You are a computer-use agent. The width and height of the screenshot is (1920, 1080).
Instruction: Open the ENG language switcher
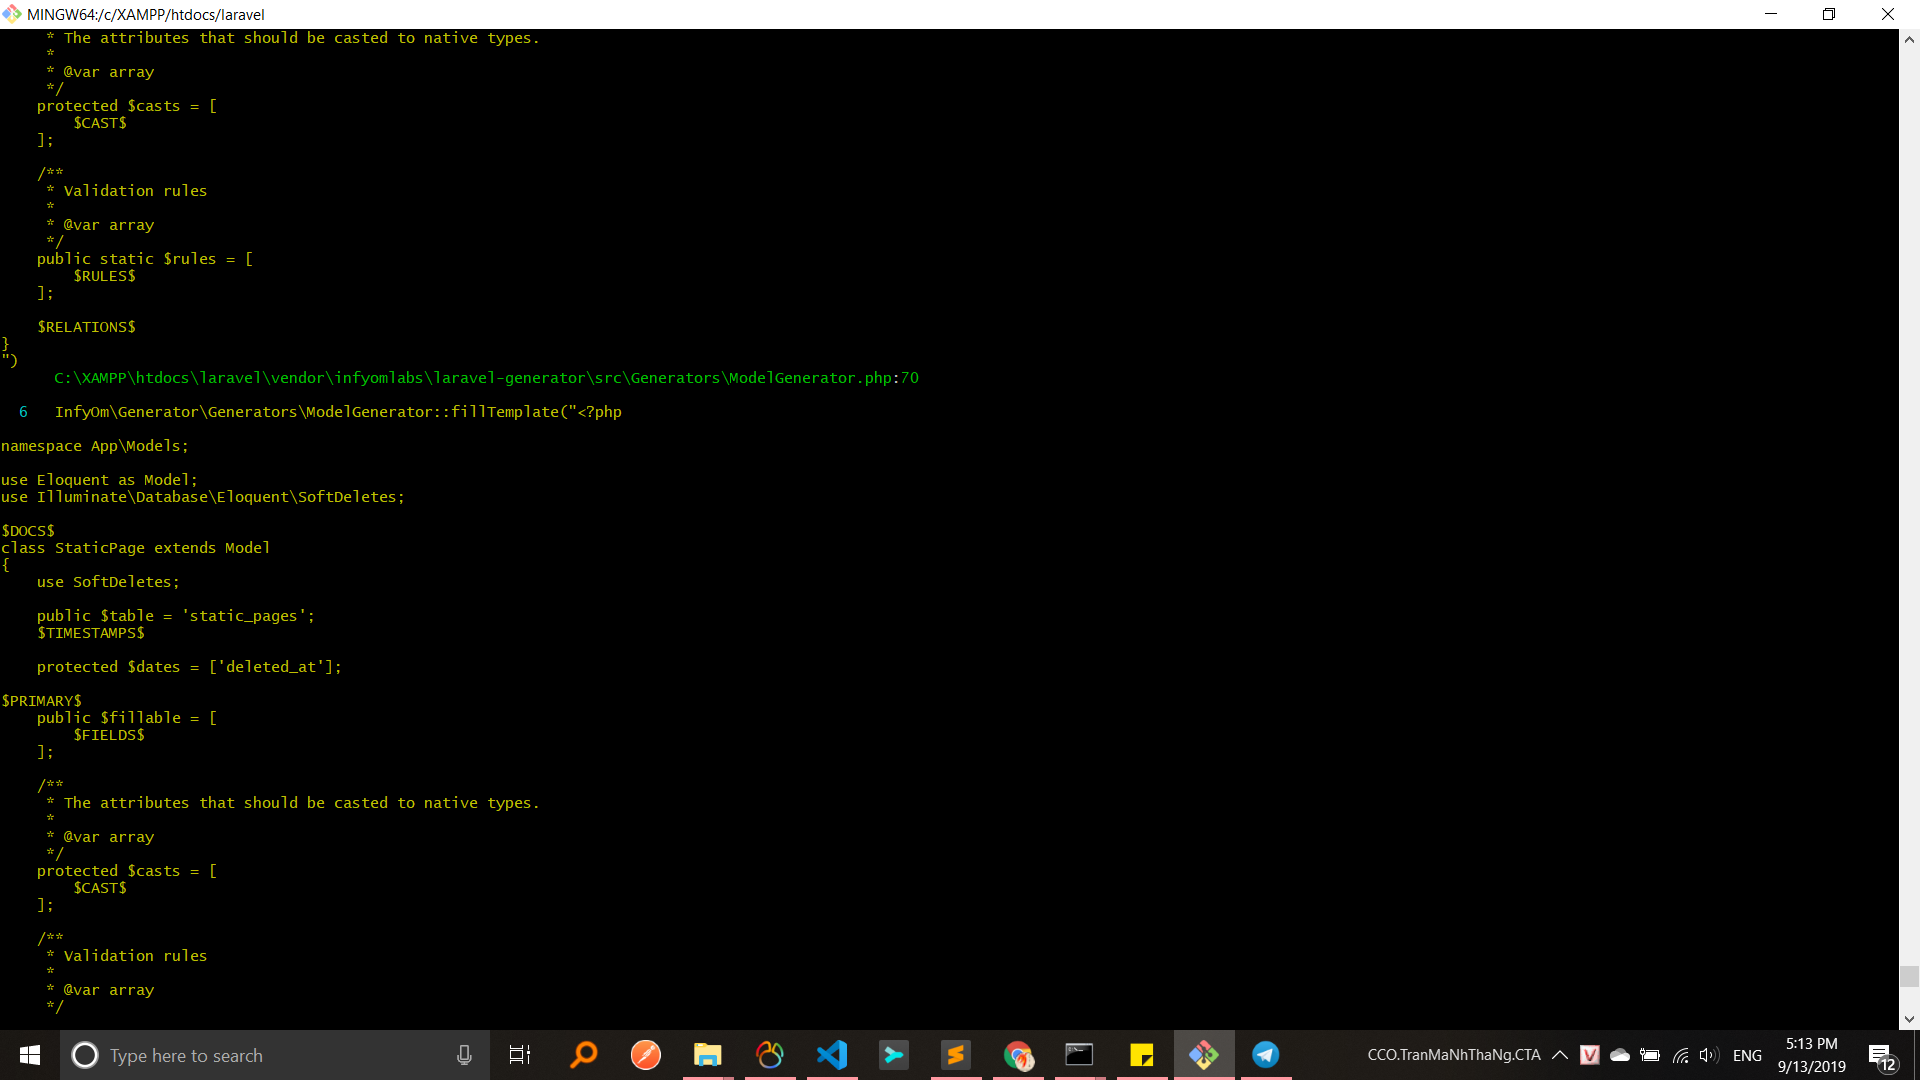(x=1747, y=1054)
